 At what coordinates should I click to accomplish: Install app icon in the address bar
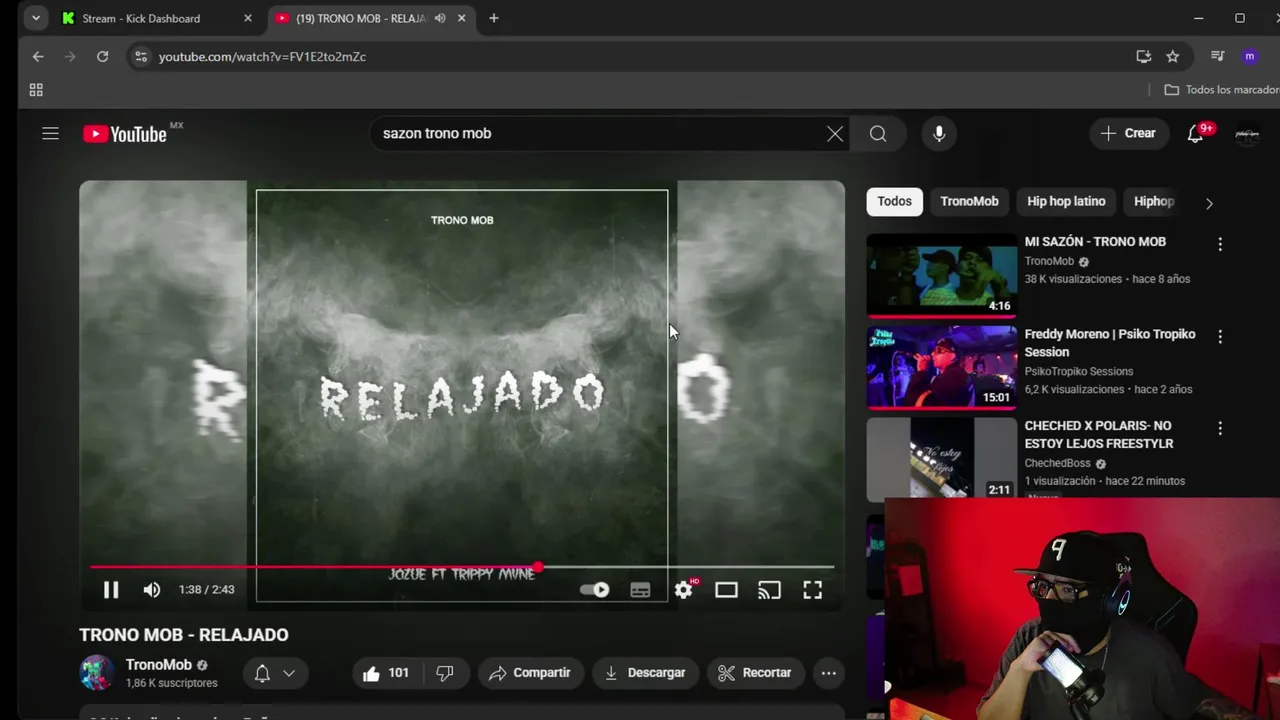point(1144,57)
